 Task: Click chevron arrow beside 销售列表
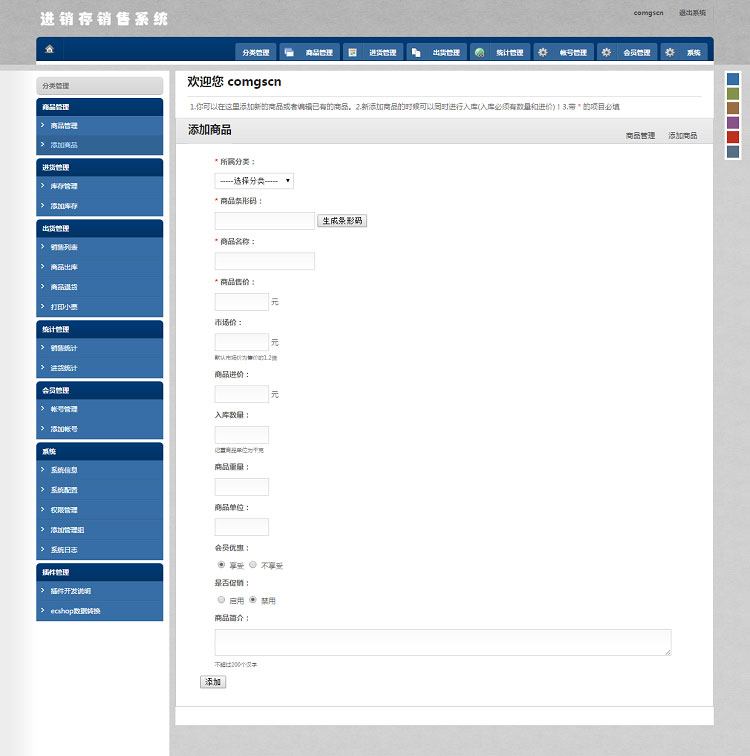click(x=42, y=246)
